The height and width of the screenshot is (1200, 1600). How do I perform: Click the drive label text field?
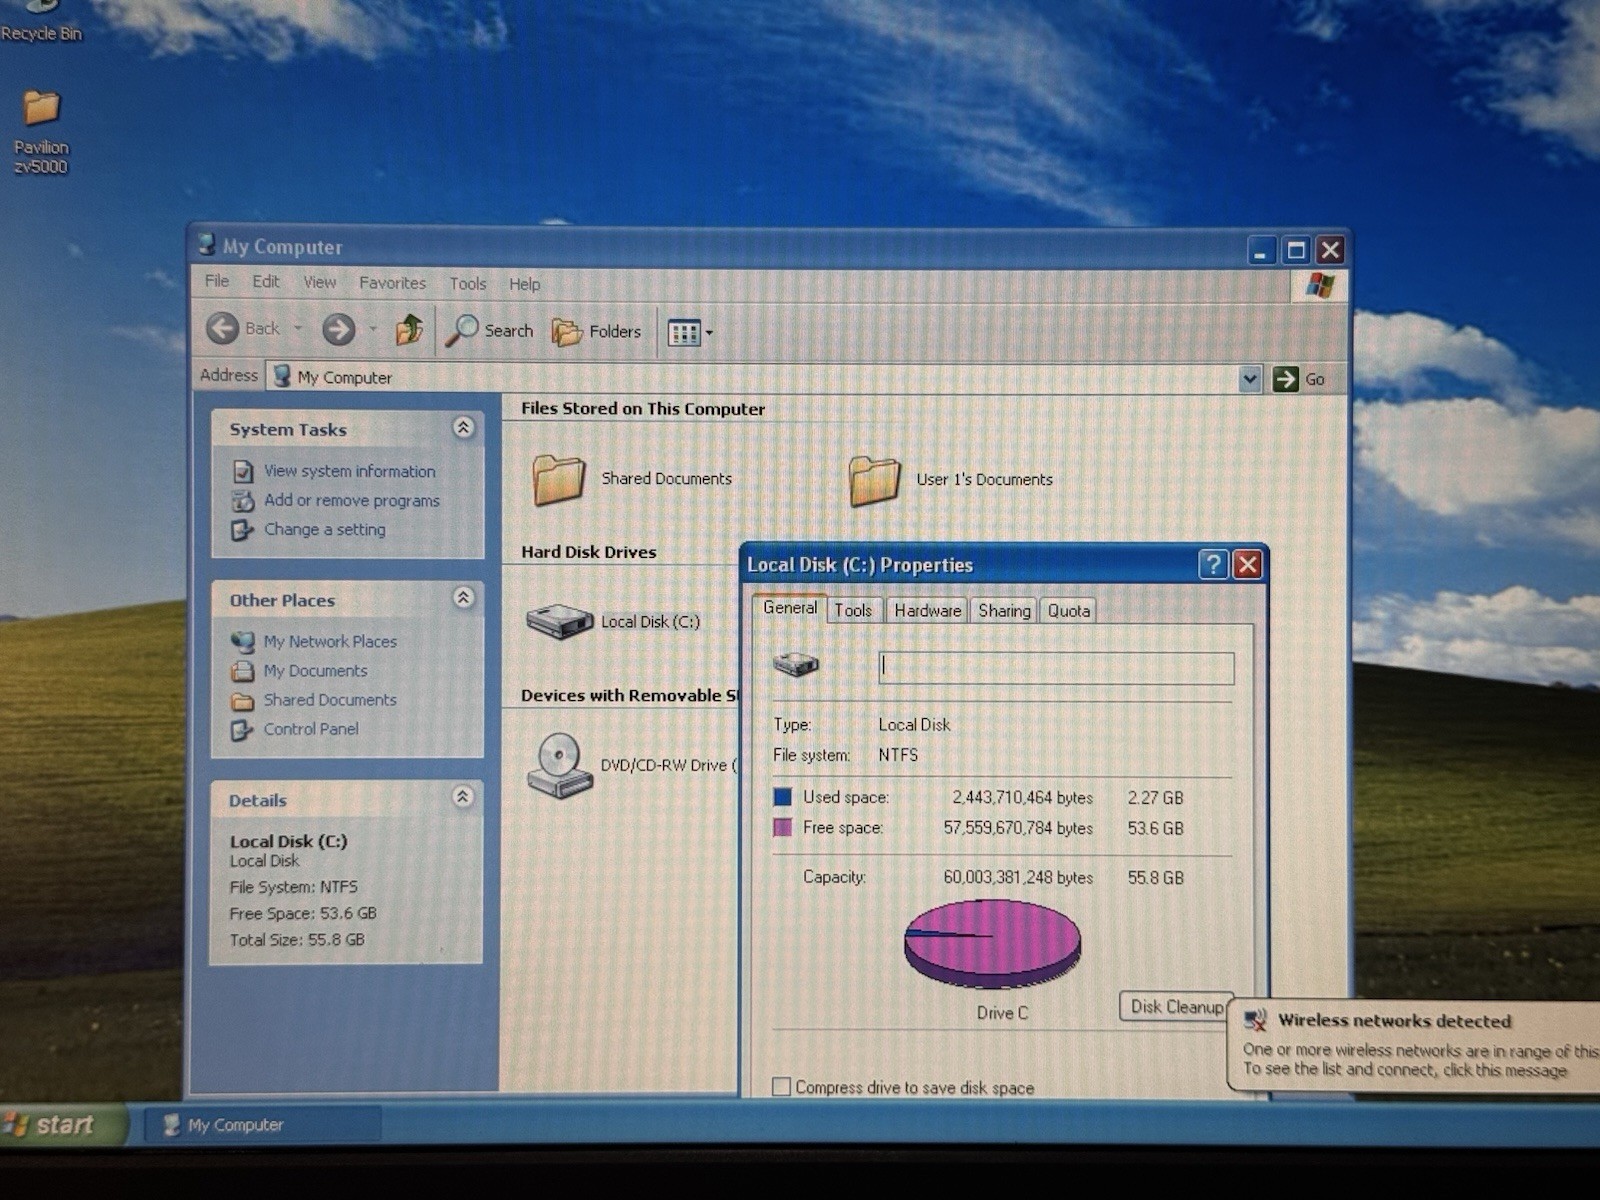[1056, 668]
